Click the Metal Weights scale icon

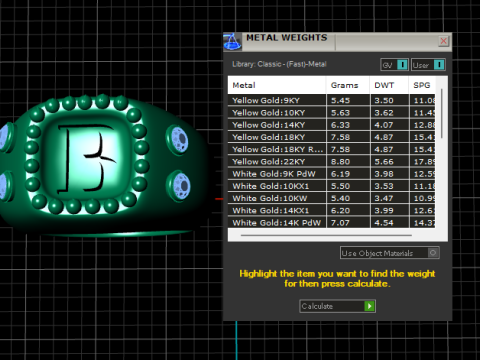point(232,42)
